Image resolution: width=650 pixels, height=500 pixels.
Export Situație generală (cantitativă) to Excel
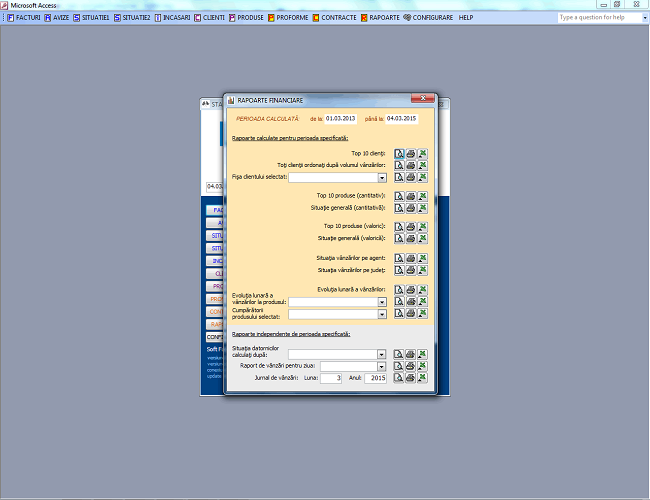coord(422,208)
